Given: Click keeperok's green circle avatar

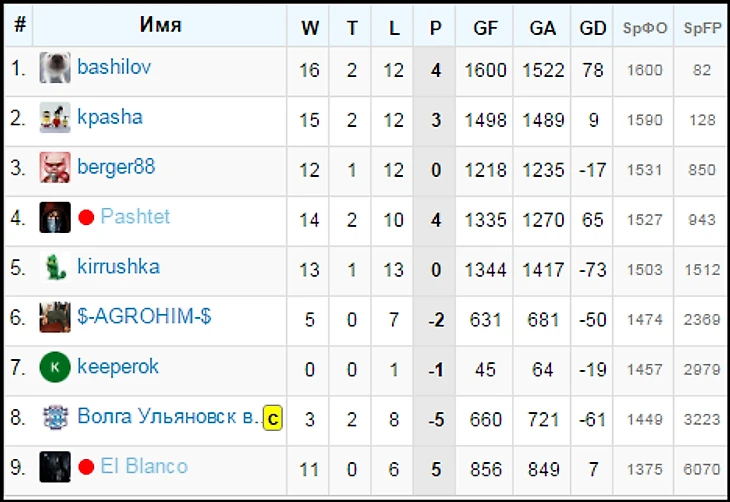Looking at the screenshot, I should click(x=55, y=367).
